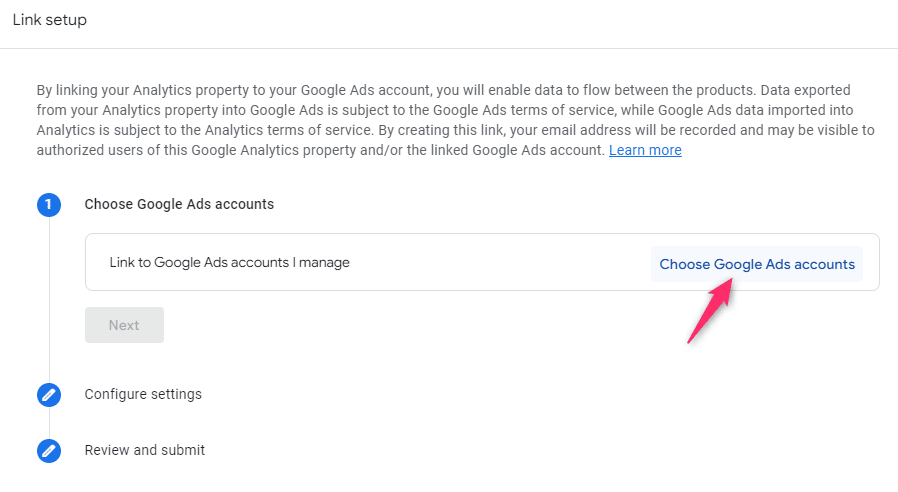Click the Link to Google Ads accounts I manage text

[x=229, y=262]
